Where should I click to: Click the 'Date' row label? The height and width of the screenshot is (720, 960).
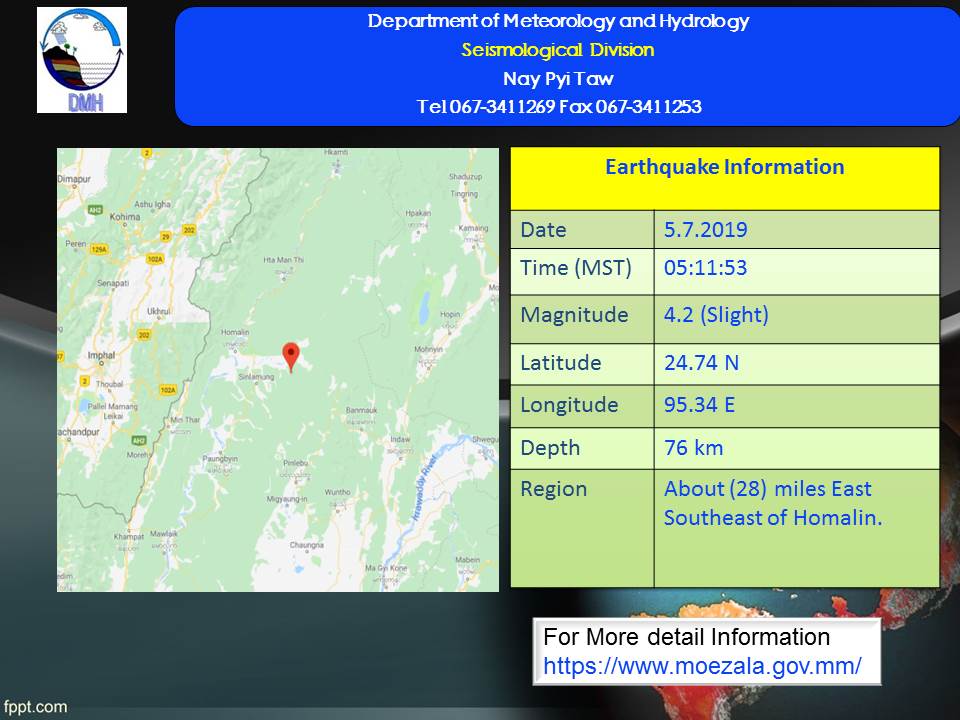[x=543, y=230]
